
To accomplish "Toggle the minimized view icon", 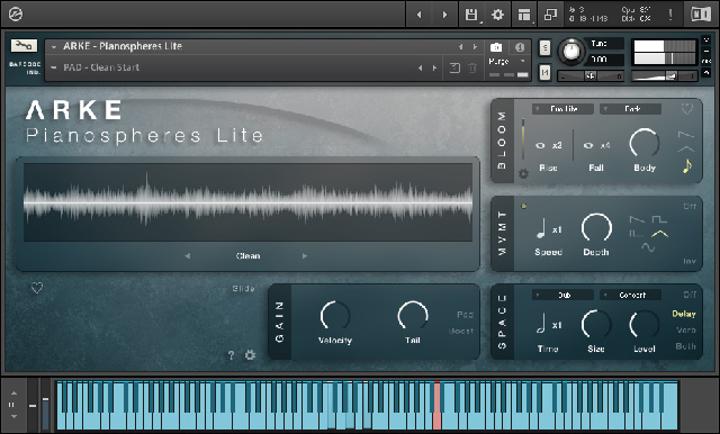I will tap(551, 15).
